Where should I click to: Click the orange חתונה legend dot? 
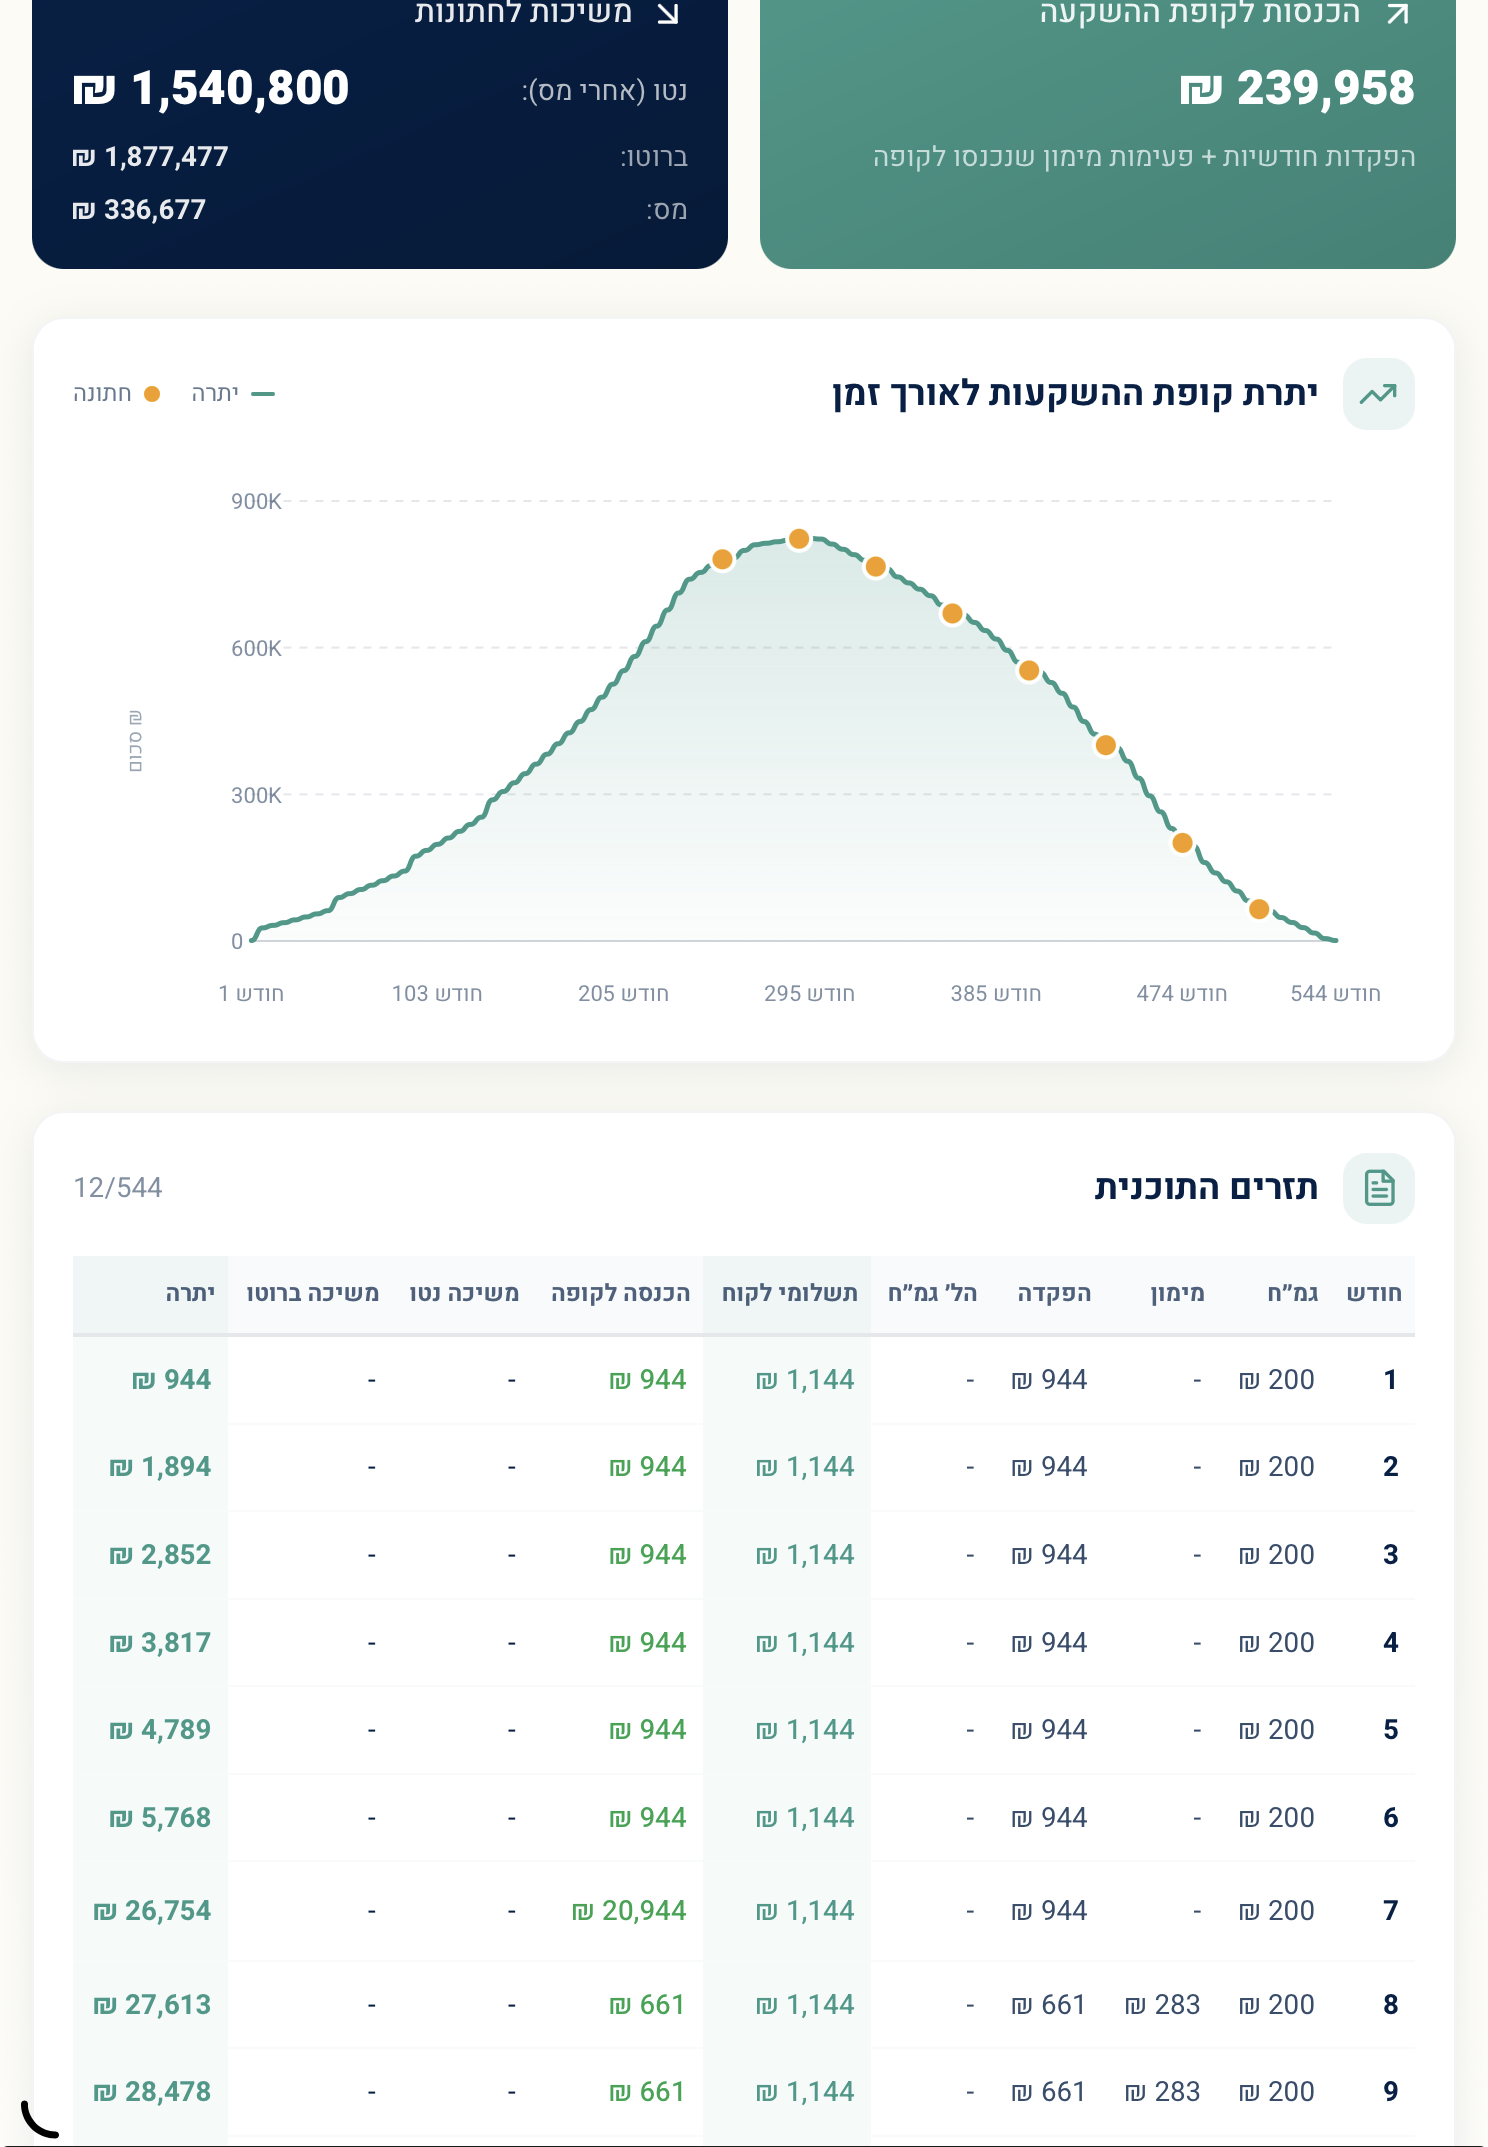click(152, 394)
